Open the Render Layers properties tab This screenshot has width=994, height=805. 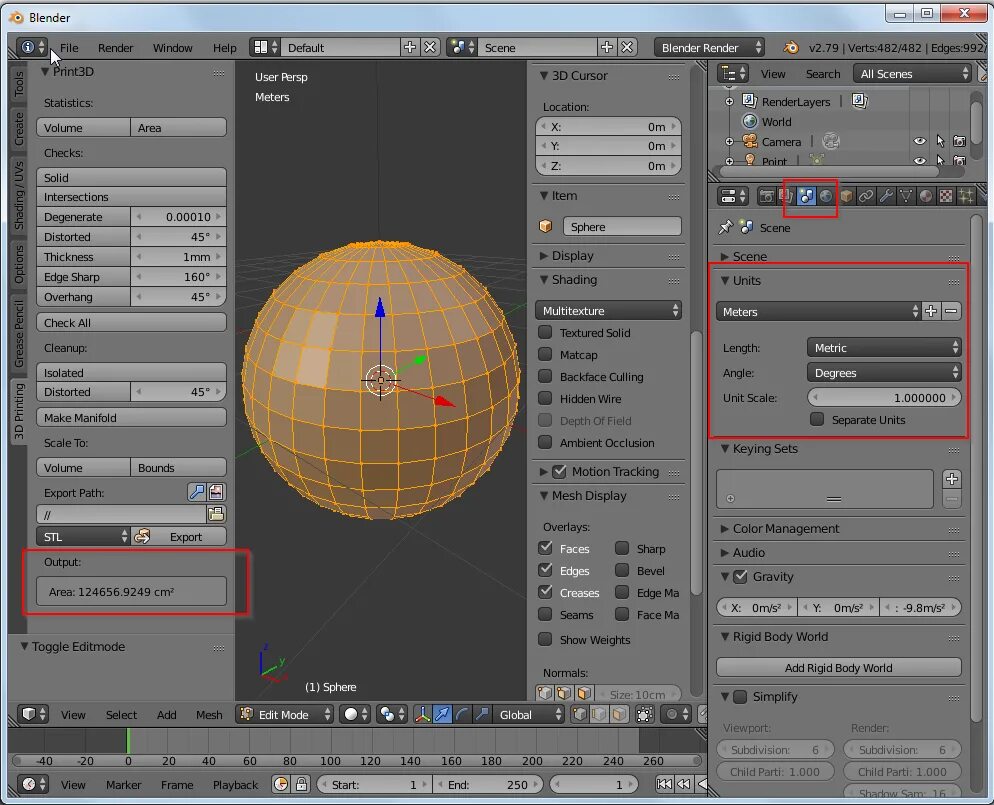point(786,196)
